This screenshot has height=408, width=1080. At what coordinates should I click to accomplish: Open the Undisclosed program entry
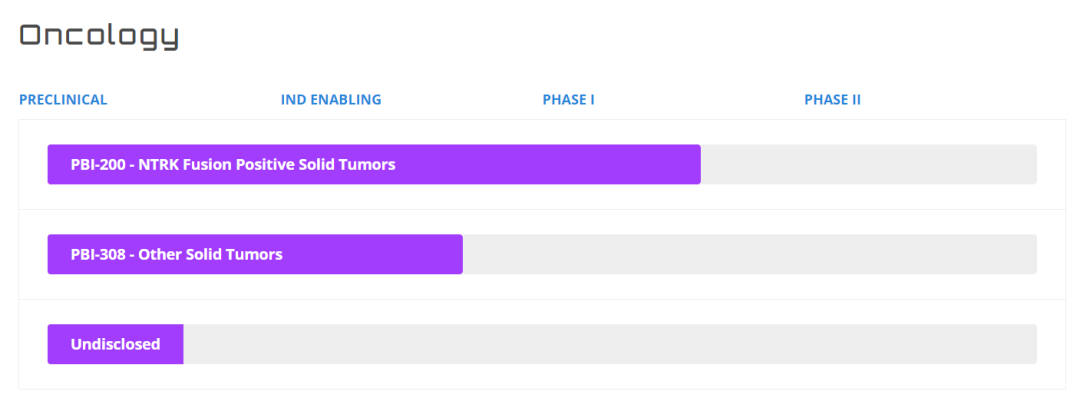click(115, 344)
